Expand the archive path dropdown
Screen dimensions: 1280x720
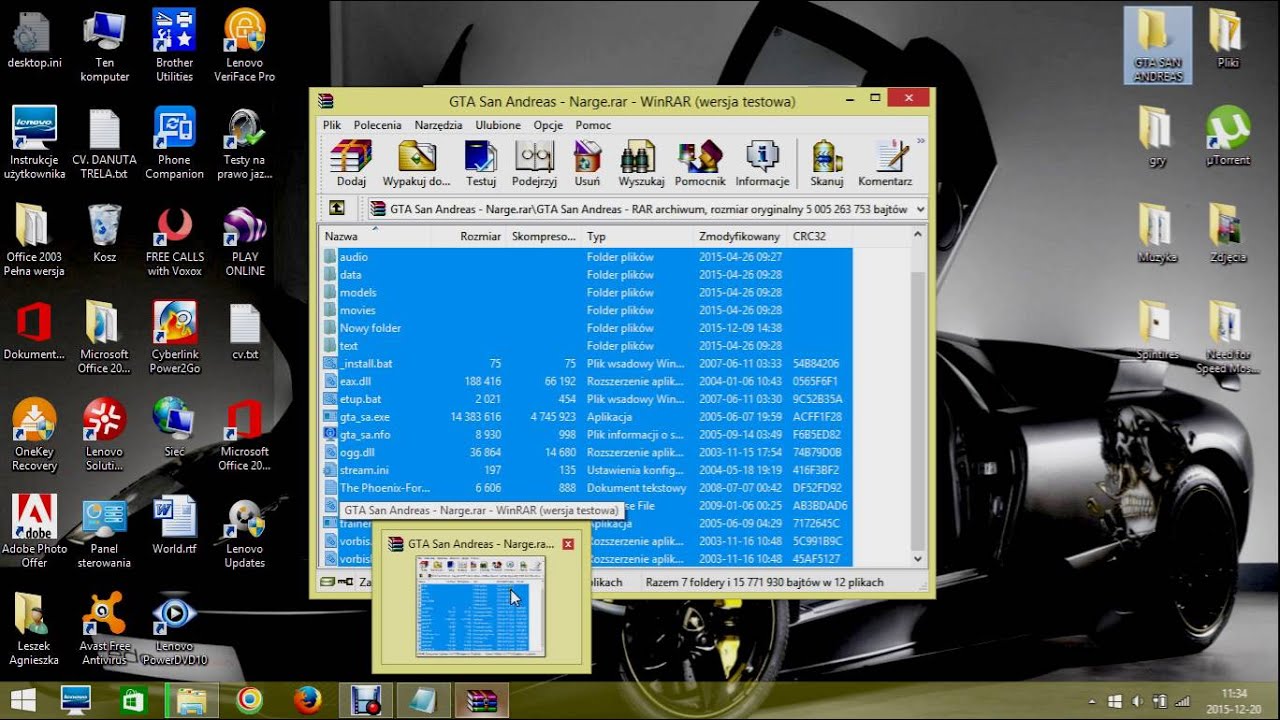click(920, 210)
